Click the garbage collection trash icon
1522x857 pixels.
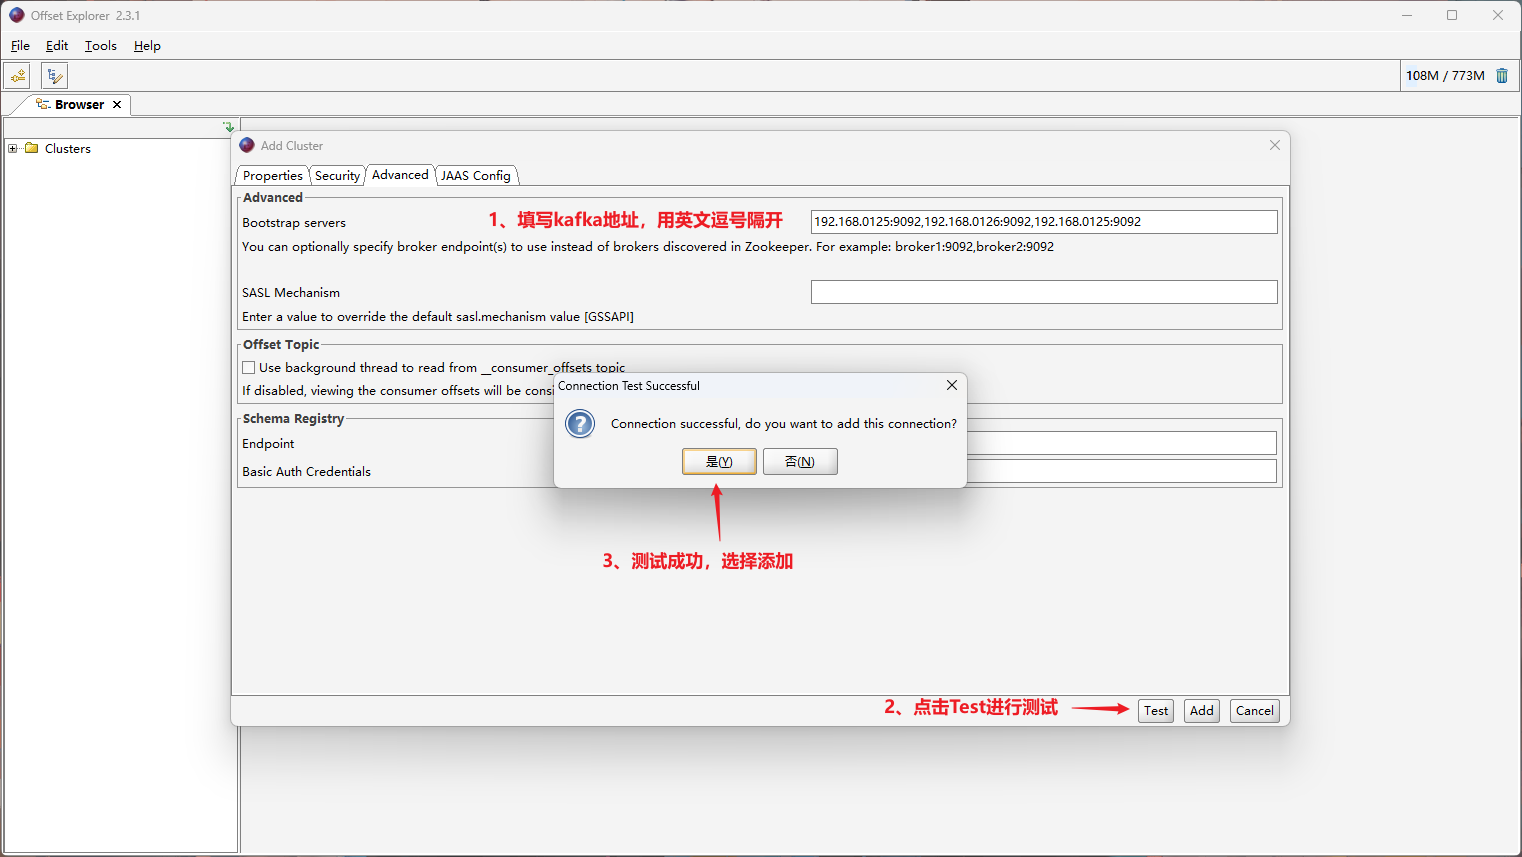(1501, 76)
